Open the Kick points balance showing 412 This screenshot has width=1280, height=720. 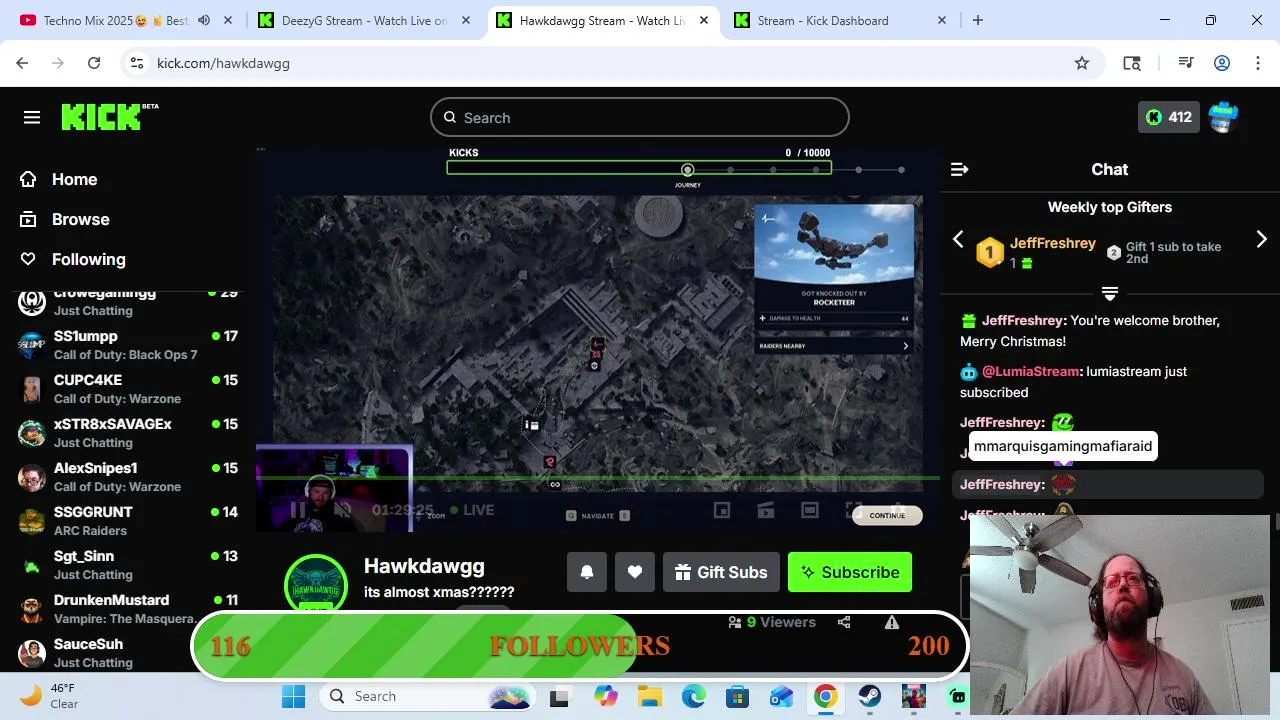pos(1169,117)
